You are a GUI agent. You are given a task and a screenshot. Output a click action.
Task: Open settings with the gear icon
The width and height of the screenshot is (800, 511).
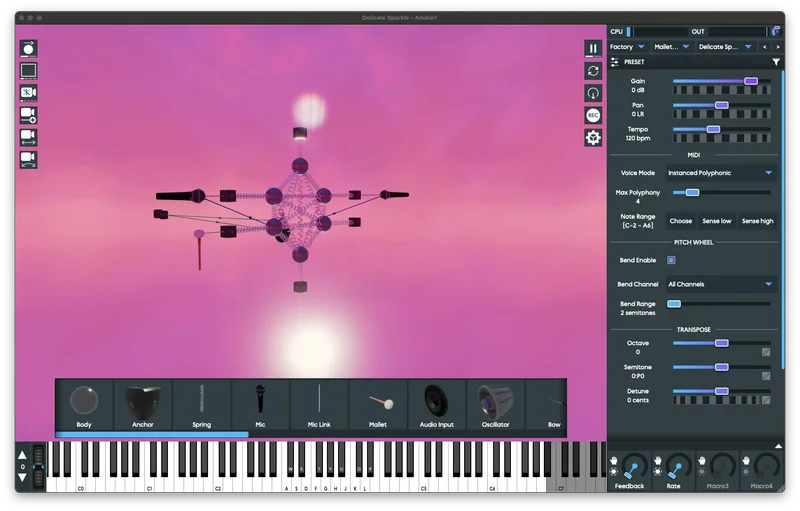click(x=593, y=138)
